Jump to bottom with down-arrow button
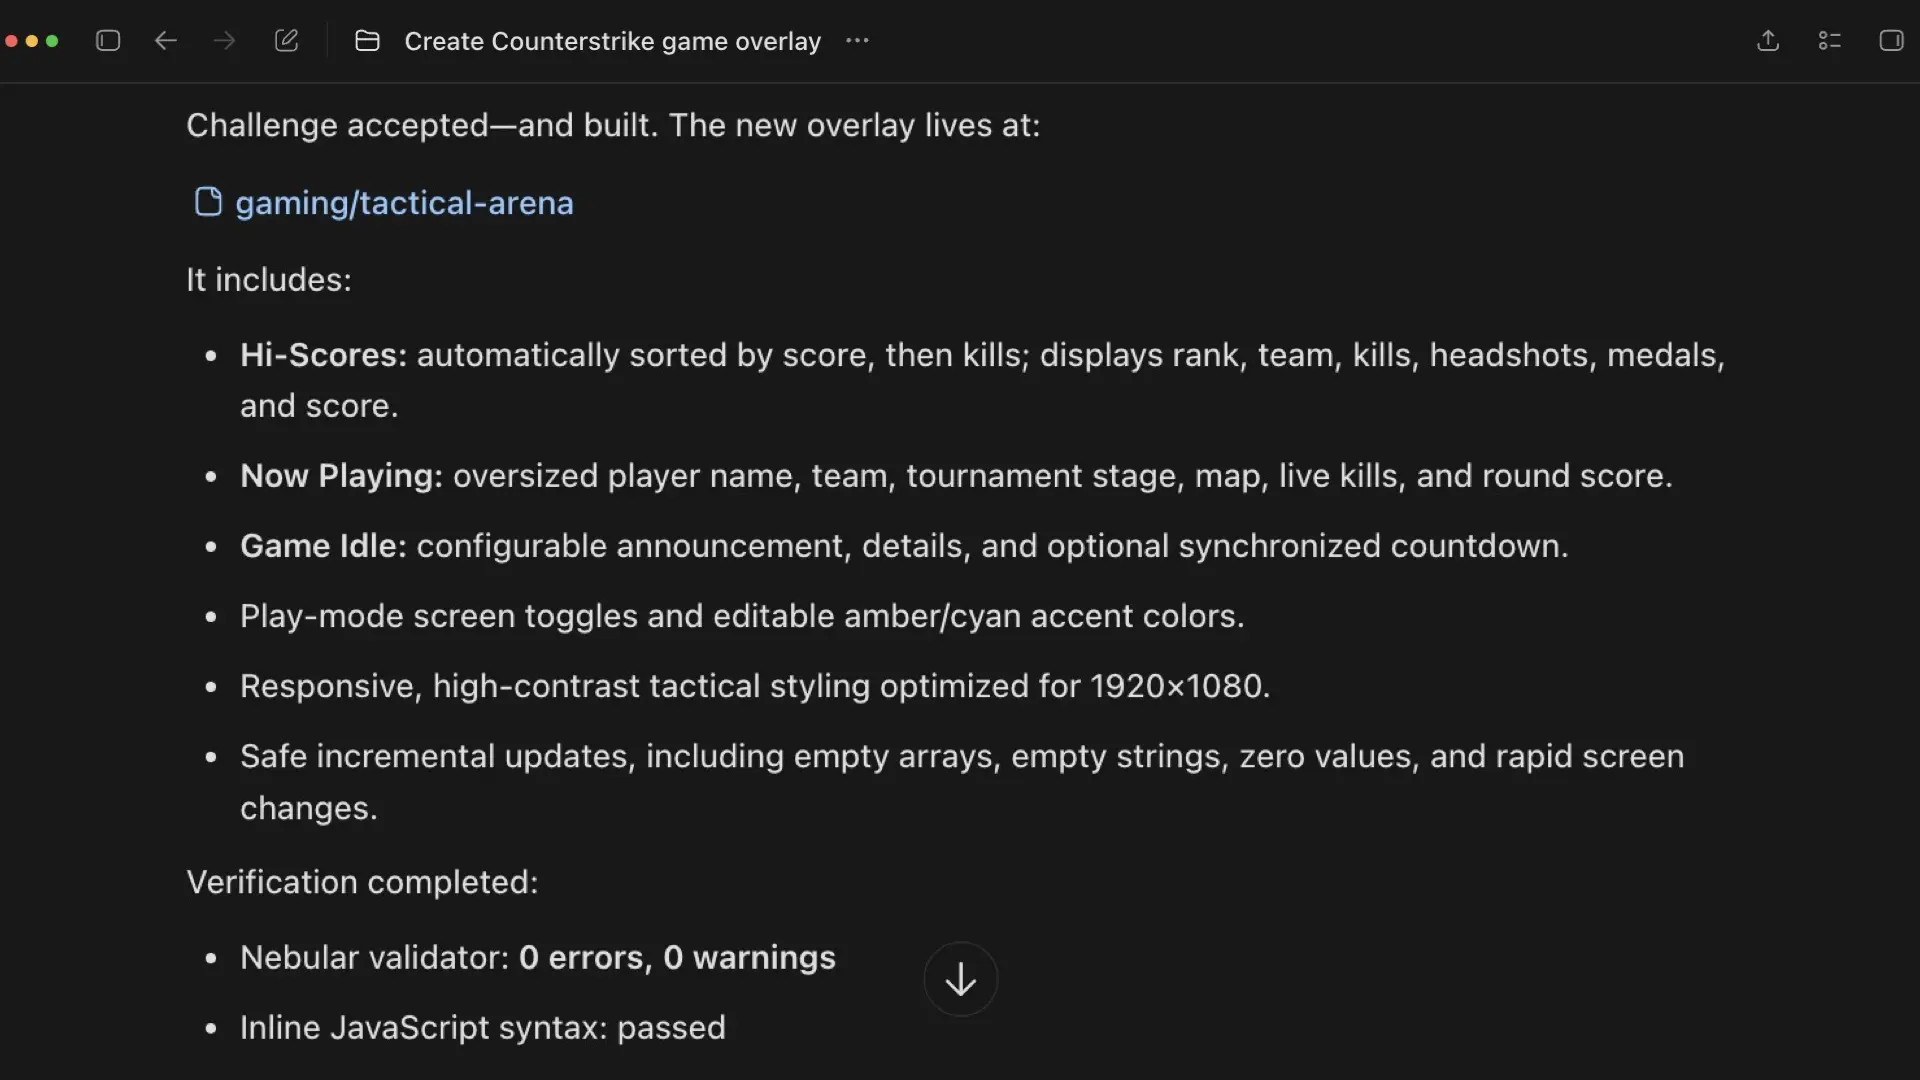 click(x=960, y=979)
